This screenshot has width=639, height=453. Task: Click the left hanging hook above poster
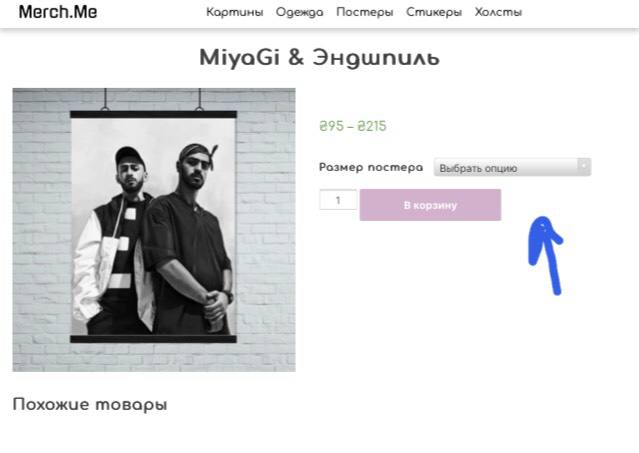[x=105, y=99]
